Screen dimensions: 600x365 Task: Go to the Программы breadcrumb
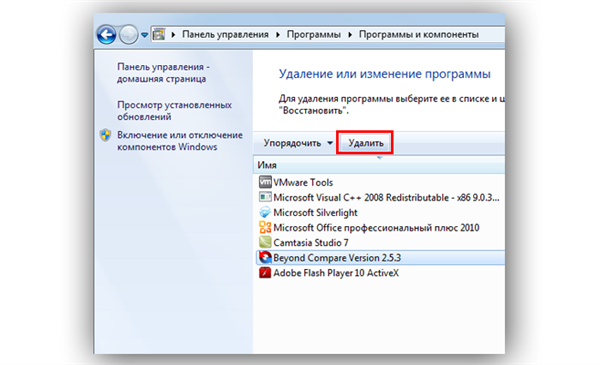[313, 34]
